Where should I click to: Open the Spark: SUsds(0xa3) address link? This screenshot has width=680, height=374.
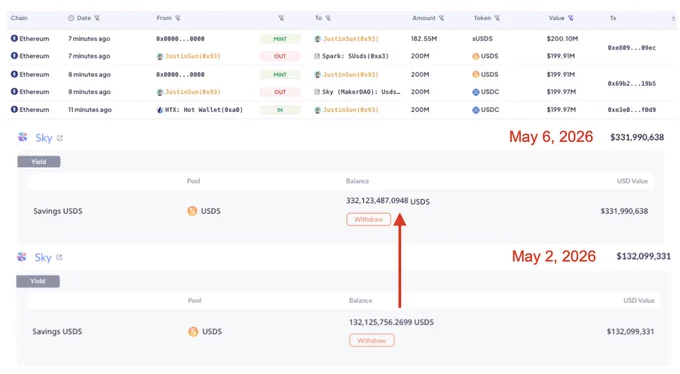tap(355, 56)
